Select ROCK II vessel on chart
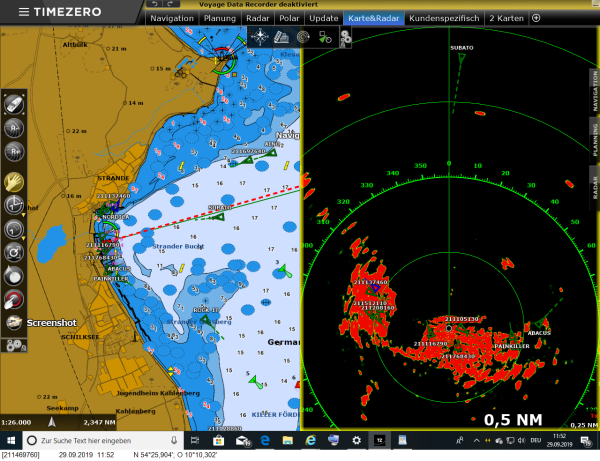Image resolution: width=600 pixels, height=461 pixels. pyautogui.click(x=205, y=319)
